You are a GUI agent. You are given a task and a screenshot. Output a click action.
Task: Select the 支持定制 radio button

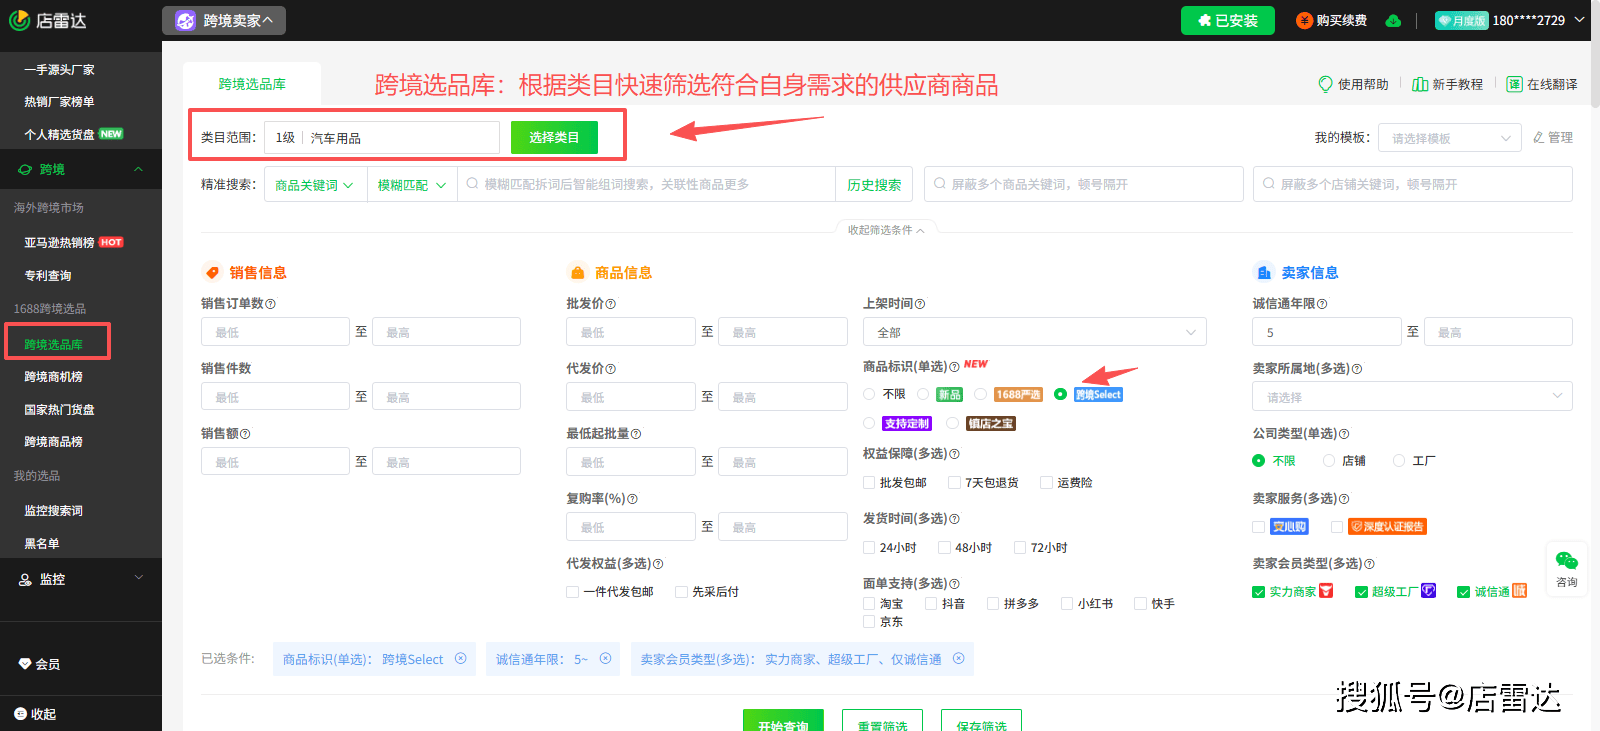click(869, 423)
